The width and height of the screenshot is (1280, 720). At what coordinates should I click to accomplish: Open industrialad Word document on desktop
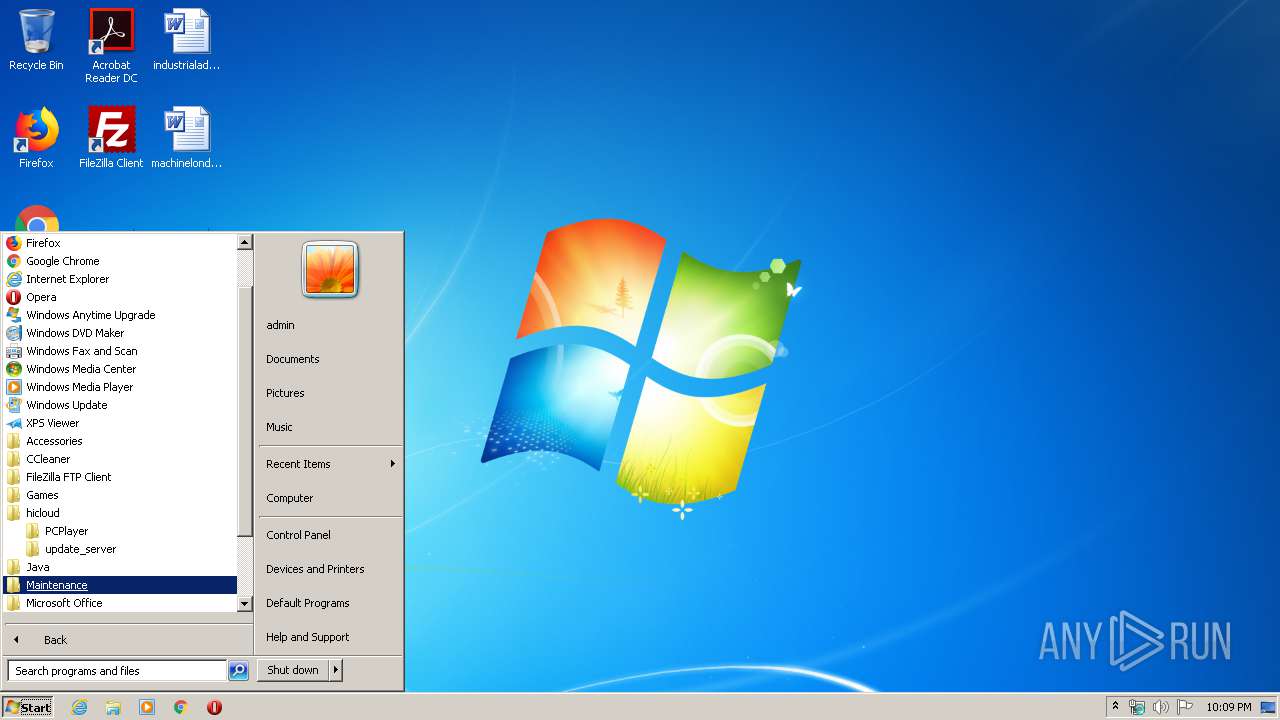186,40
